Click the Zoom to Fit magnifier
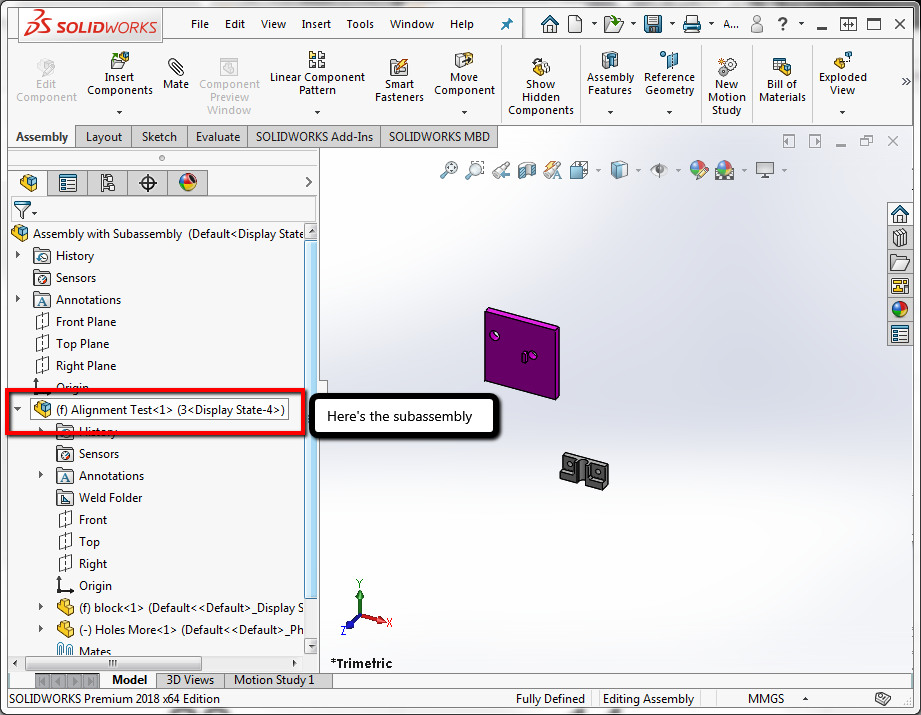This screenshot has width=921, height=715. click(449, 170)
